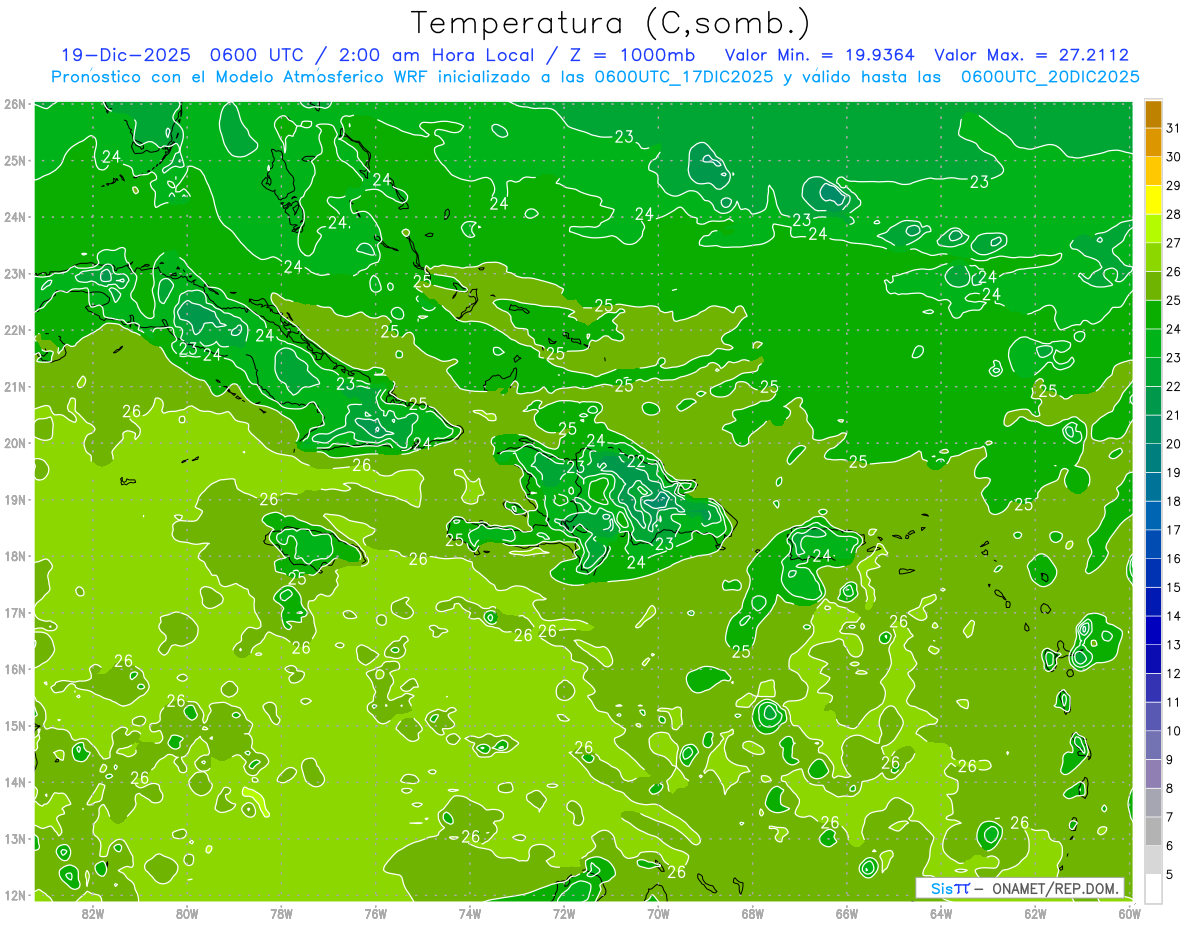
Task: Click the color scale label "31"
Action: (x=1174, y=128)
